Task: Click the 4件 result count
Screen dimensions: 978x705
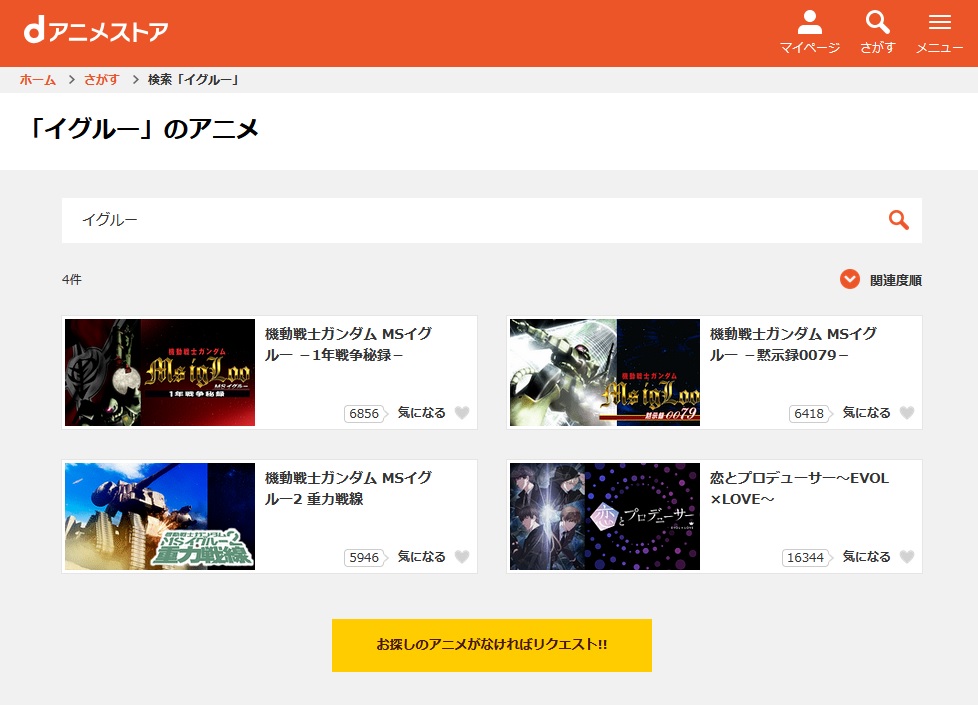Action: pyautogui.click(x=72, y=280)
